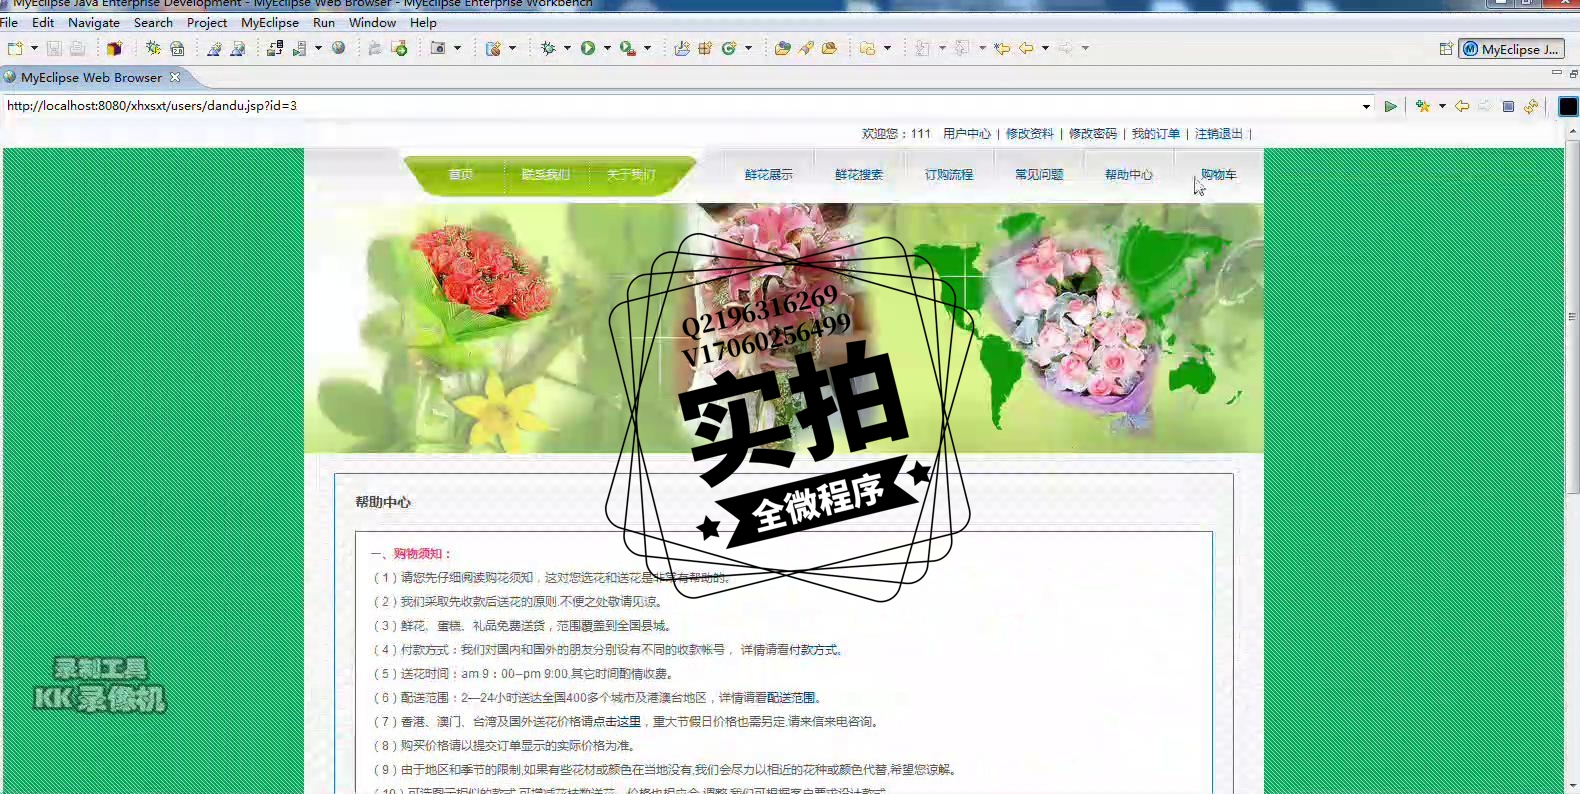Open the Navigate menu
This screenshot has width=1580, height=794.
tap(94, 22)
